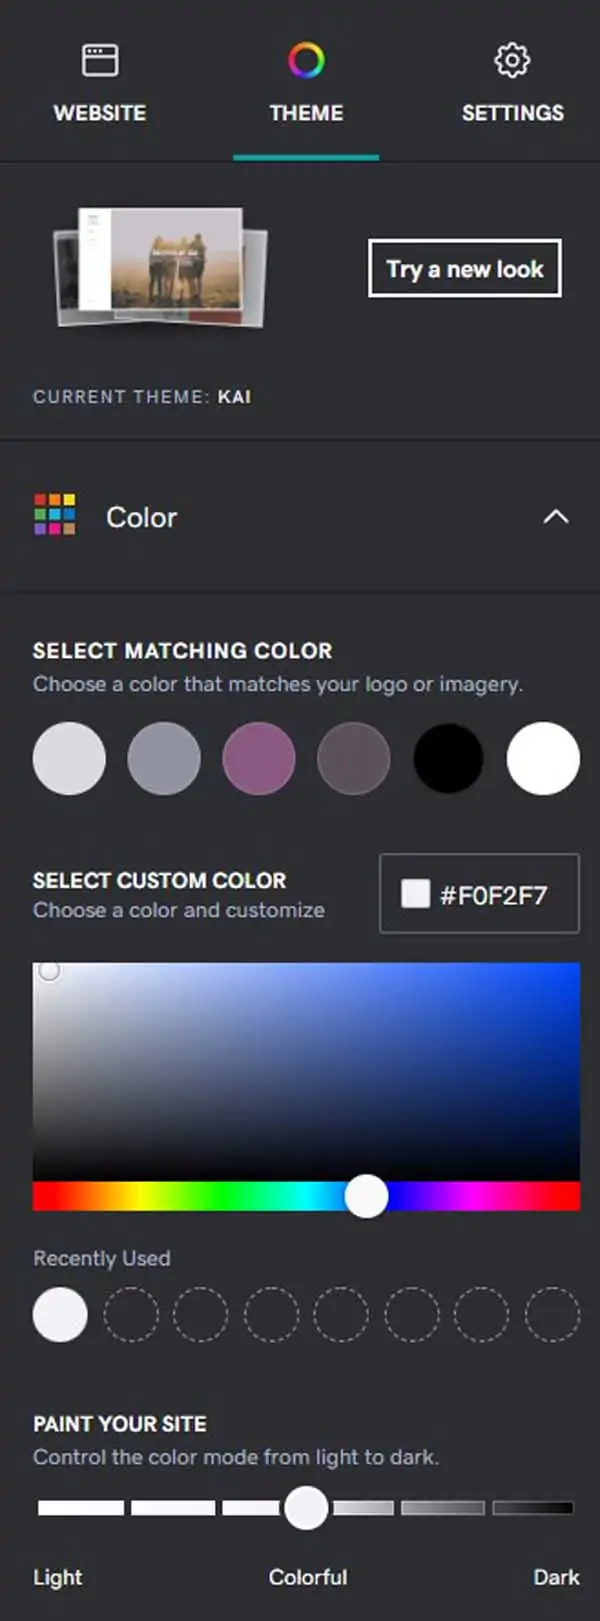This screenshot has width=600, height=1621.
Task: Click inside the blue saturation picker area
Action: click(x=306, y=1071)
